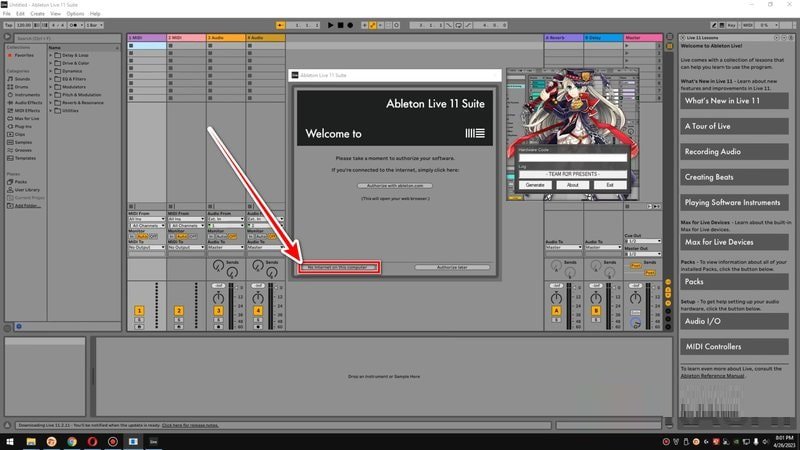Expand the Dynamics folder

tap(51, 71)
